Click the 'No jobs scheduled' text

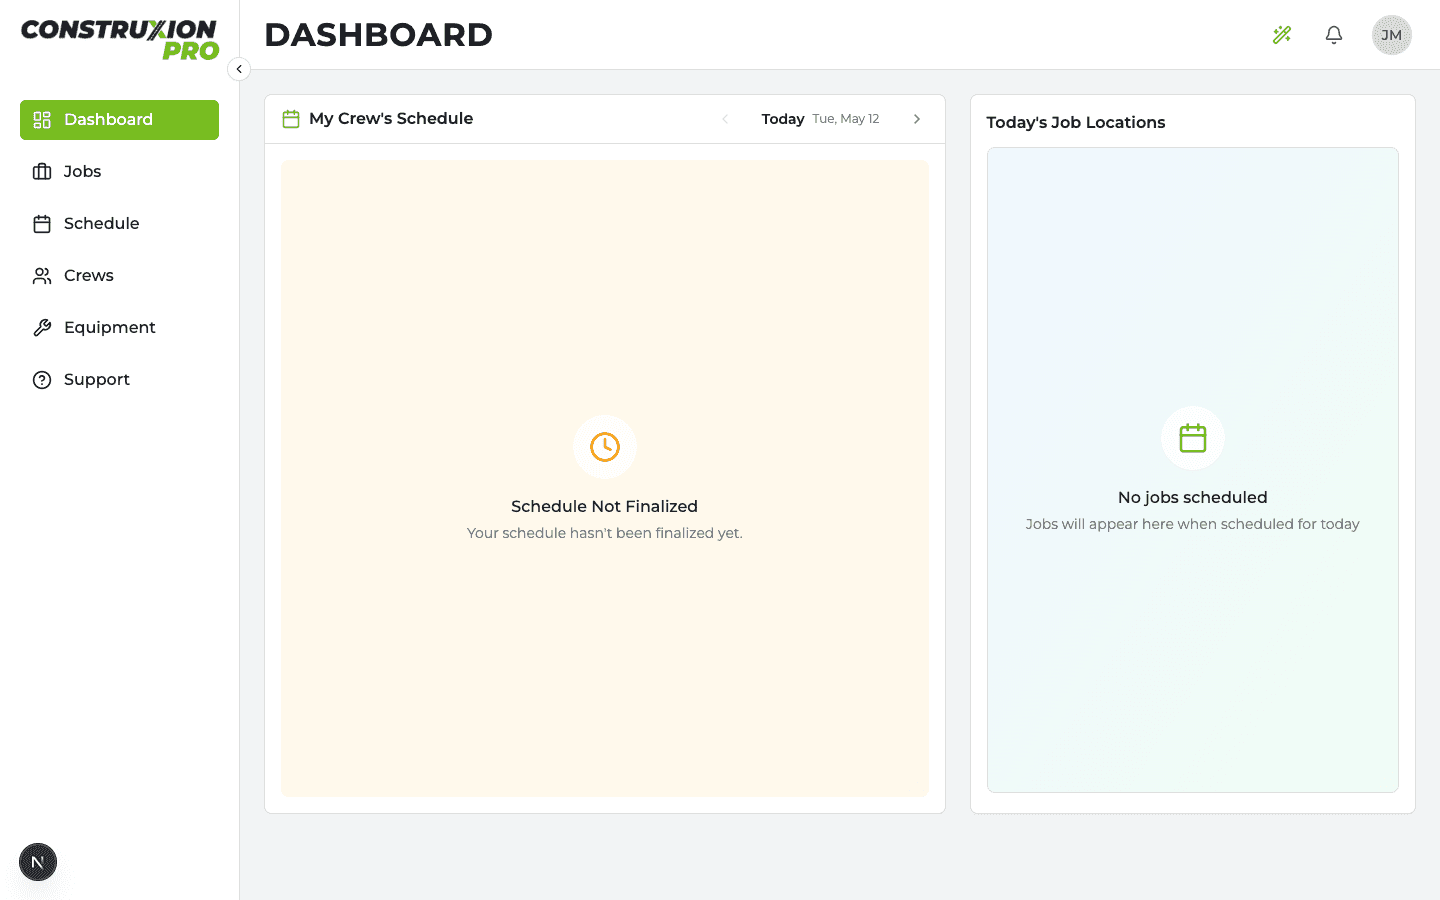(x=1193, y=498)
